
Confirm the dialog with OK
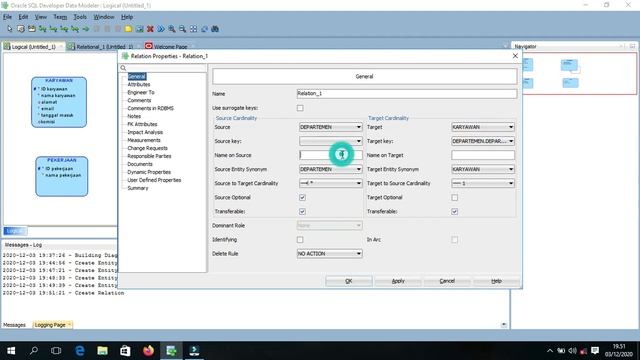(x=349, y=281)
